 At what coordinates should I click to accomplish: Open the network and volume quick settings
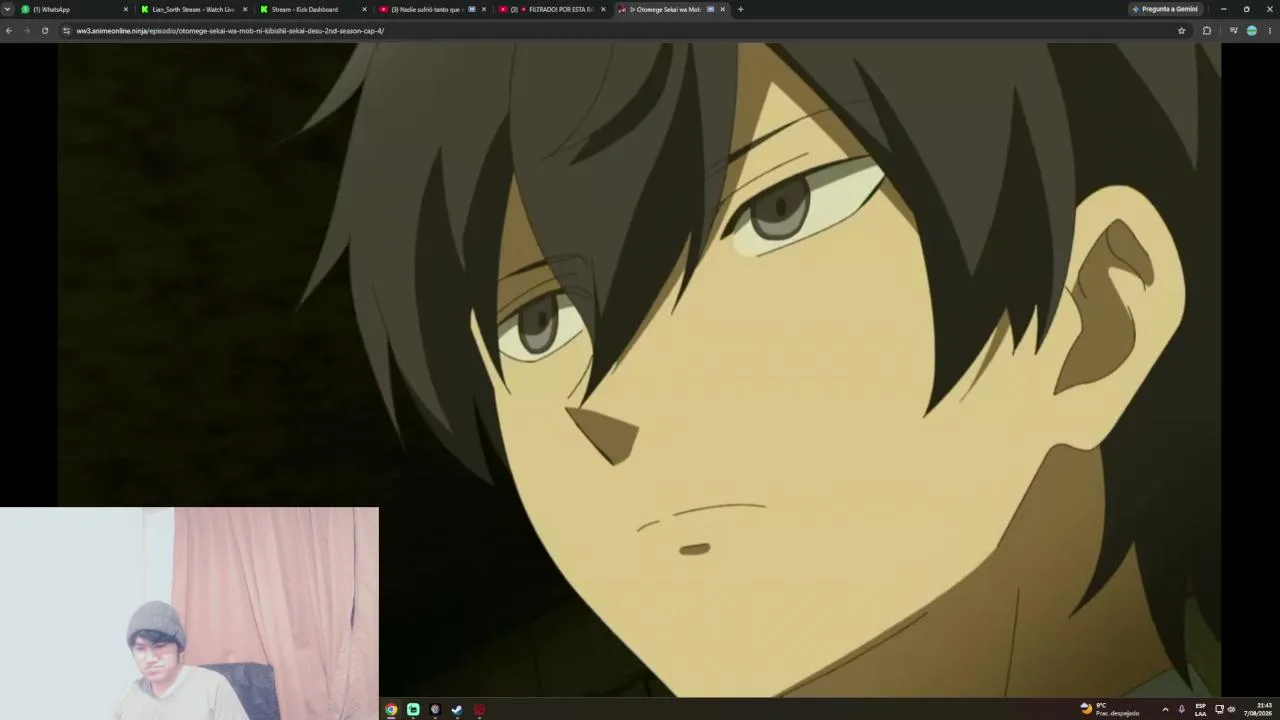(1225, 709)
